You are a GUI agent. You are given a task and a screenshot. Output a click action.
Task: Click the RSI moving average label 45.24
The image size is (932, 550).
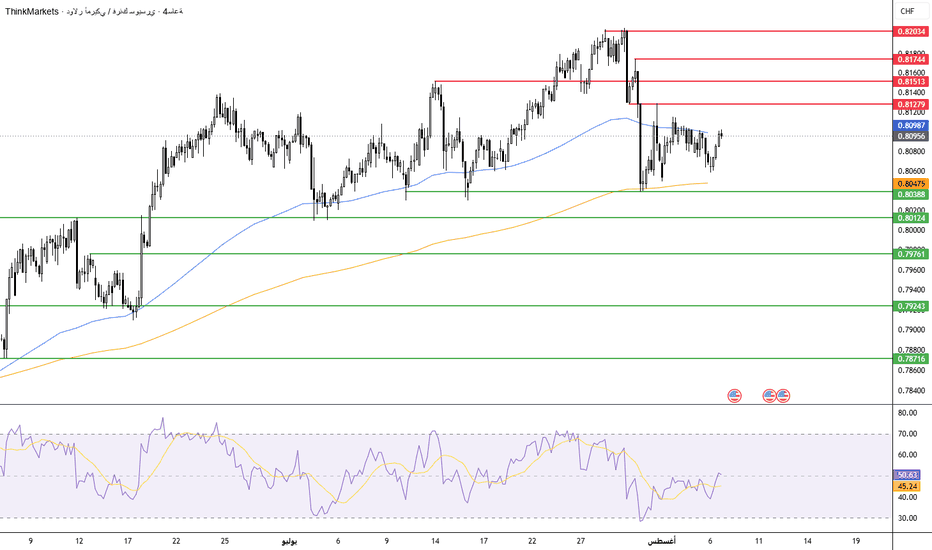click(x=908, y=486)
